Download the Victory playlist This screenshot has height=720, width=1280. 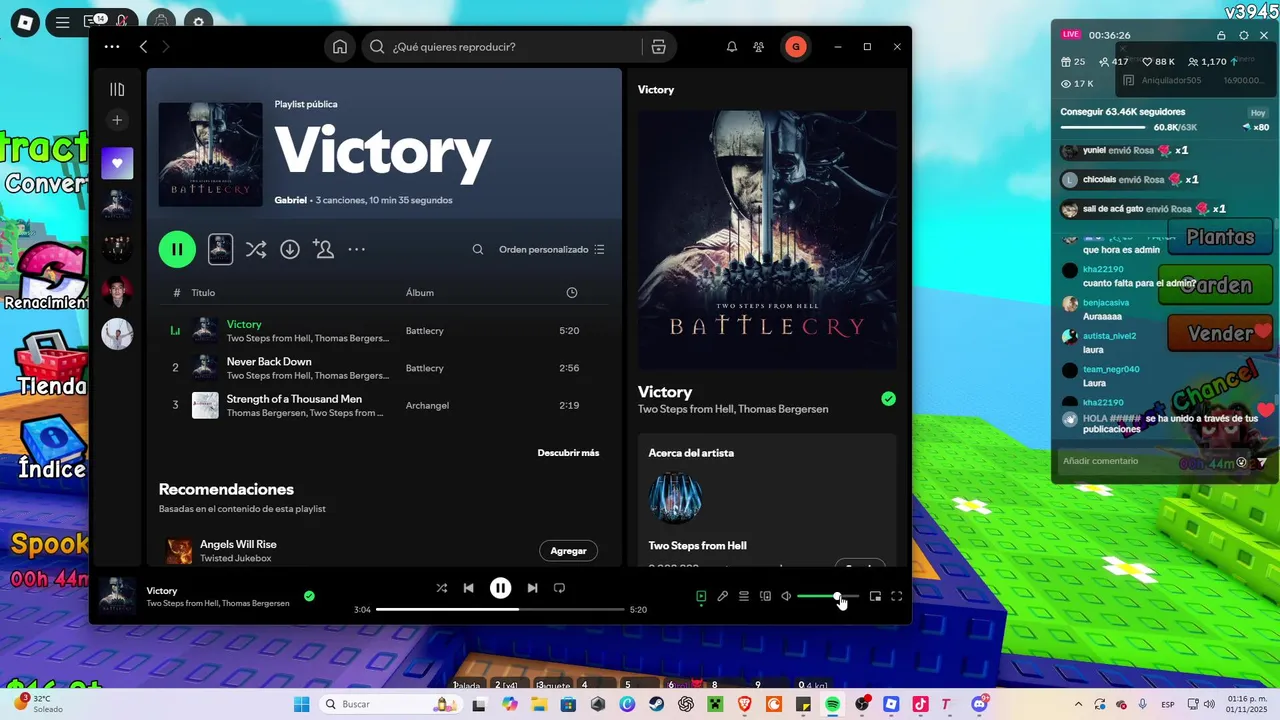[290, 250]
